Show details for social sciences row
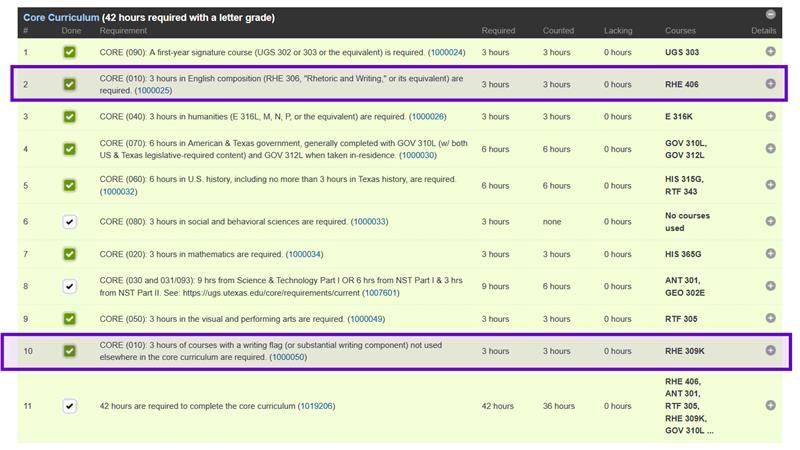The width and height of the screenshot is (800, 450). click(x=770, y=221)
